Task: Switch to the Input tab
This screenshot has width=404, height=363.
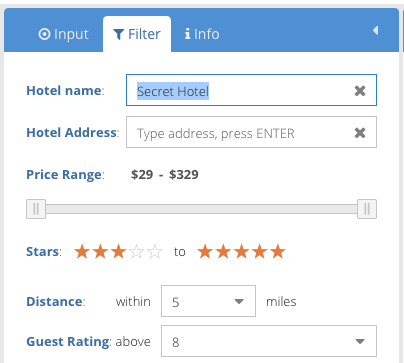Action: tap(64, 34)
